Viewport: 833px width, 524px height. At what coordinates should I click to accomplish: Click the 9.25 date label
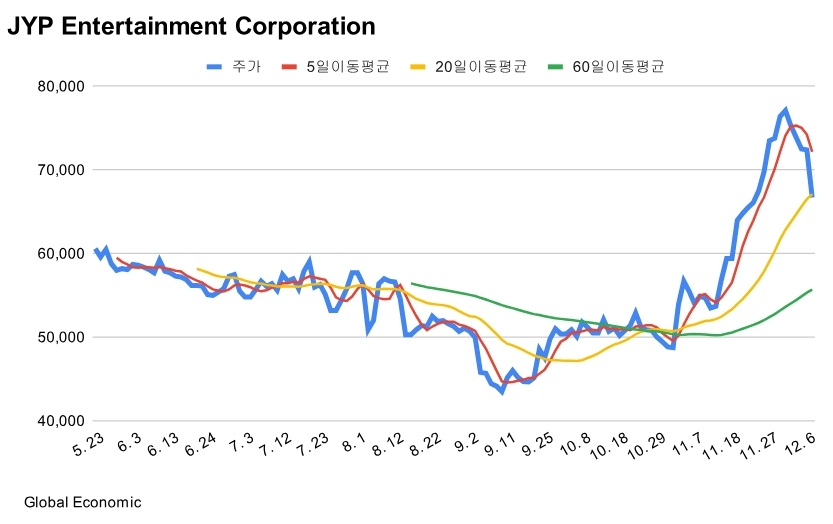[x=538, y=444]
